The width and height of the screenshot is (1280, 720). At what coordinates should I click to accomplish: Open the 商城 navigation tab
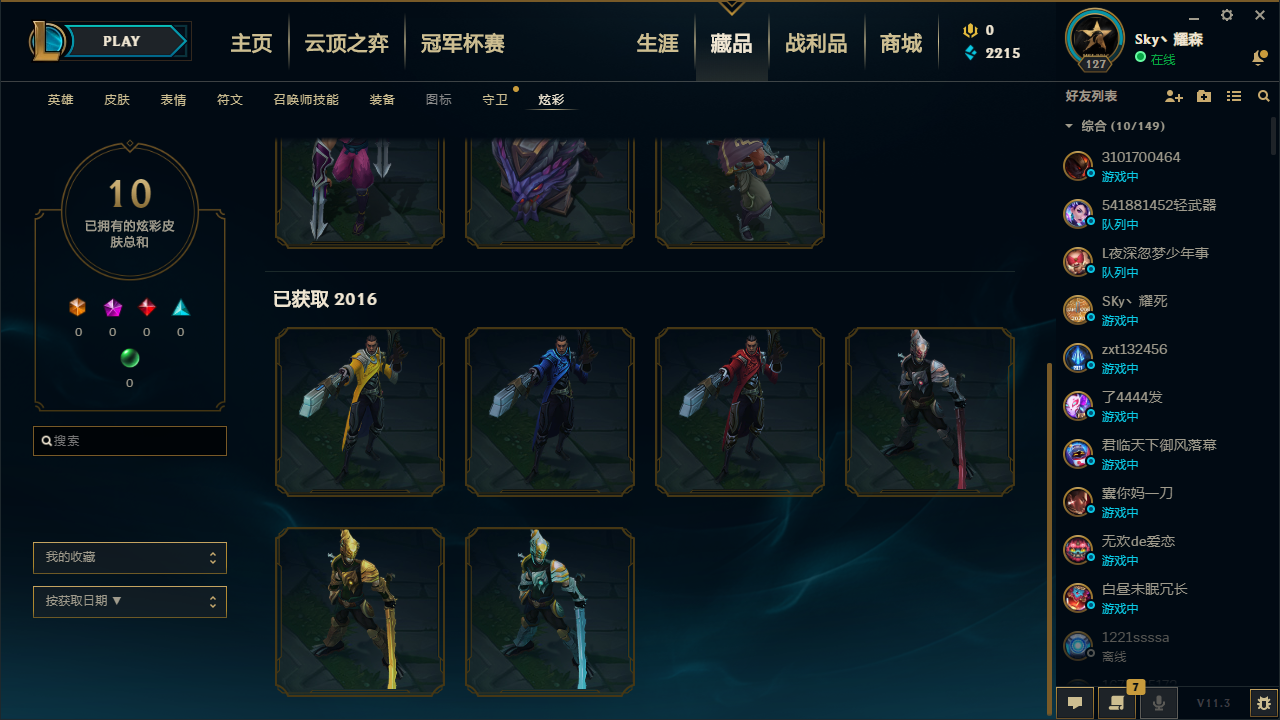click(x=901, y=44)
